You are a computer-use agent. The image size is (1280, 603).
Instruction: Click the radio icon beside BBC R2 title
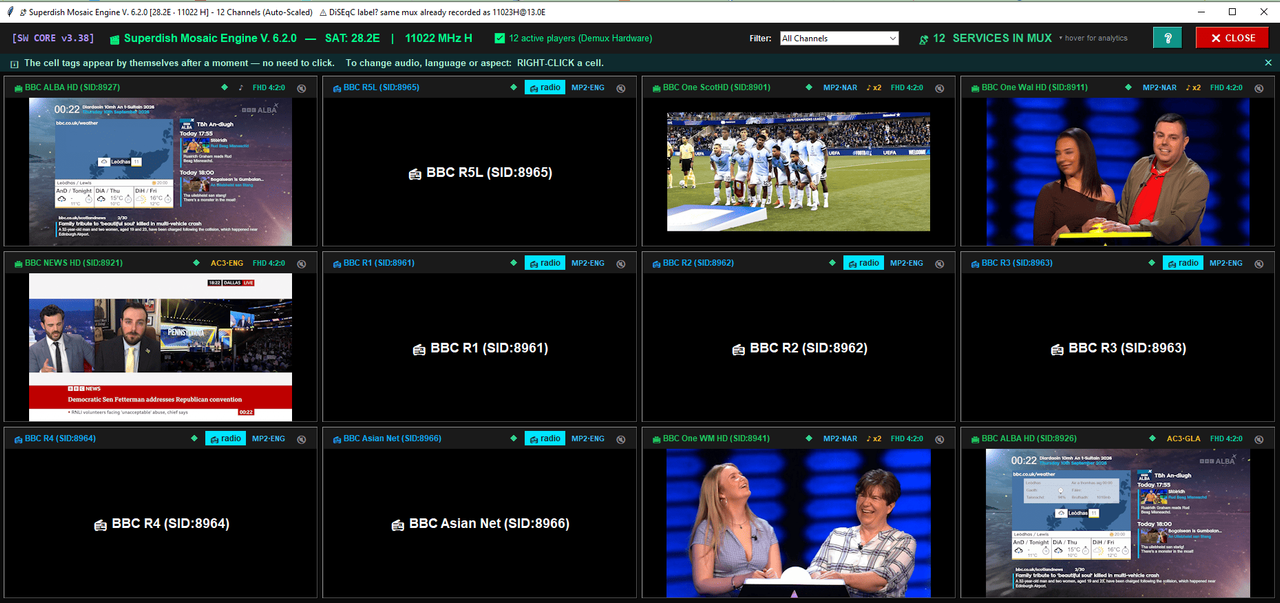[656, 263]
